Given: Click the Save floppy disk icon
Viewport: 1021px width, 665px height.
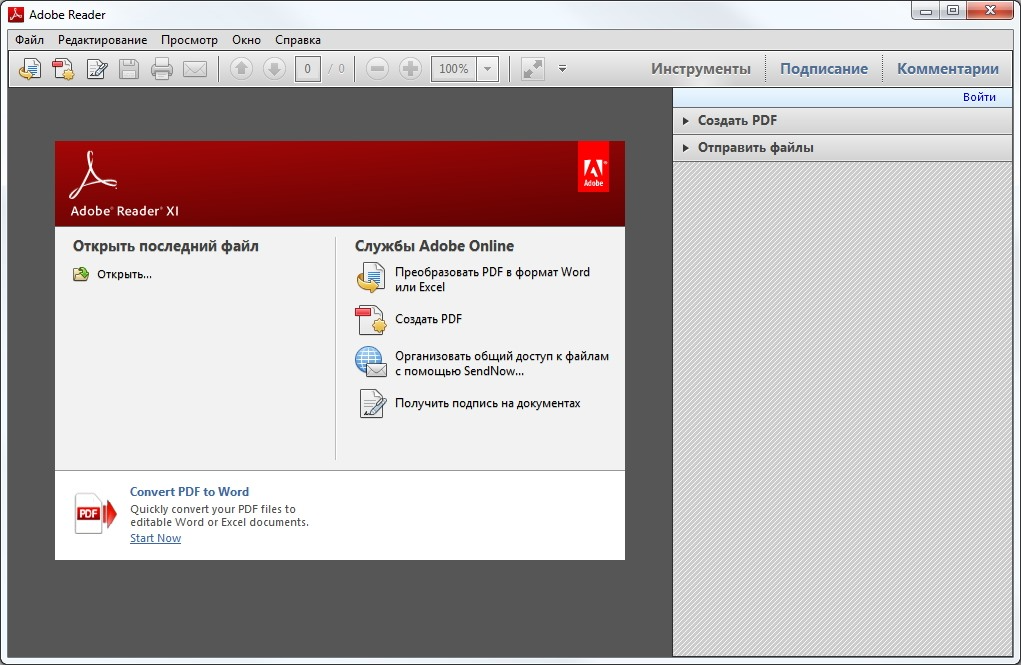Looking at the screenshot, I should pos(129,69).
